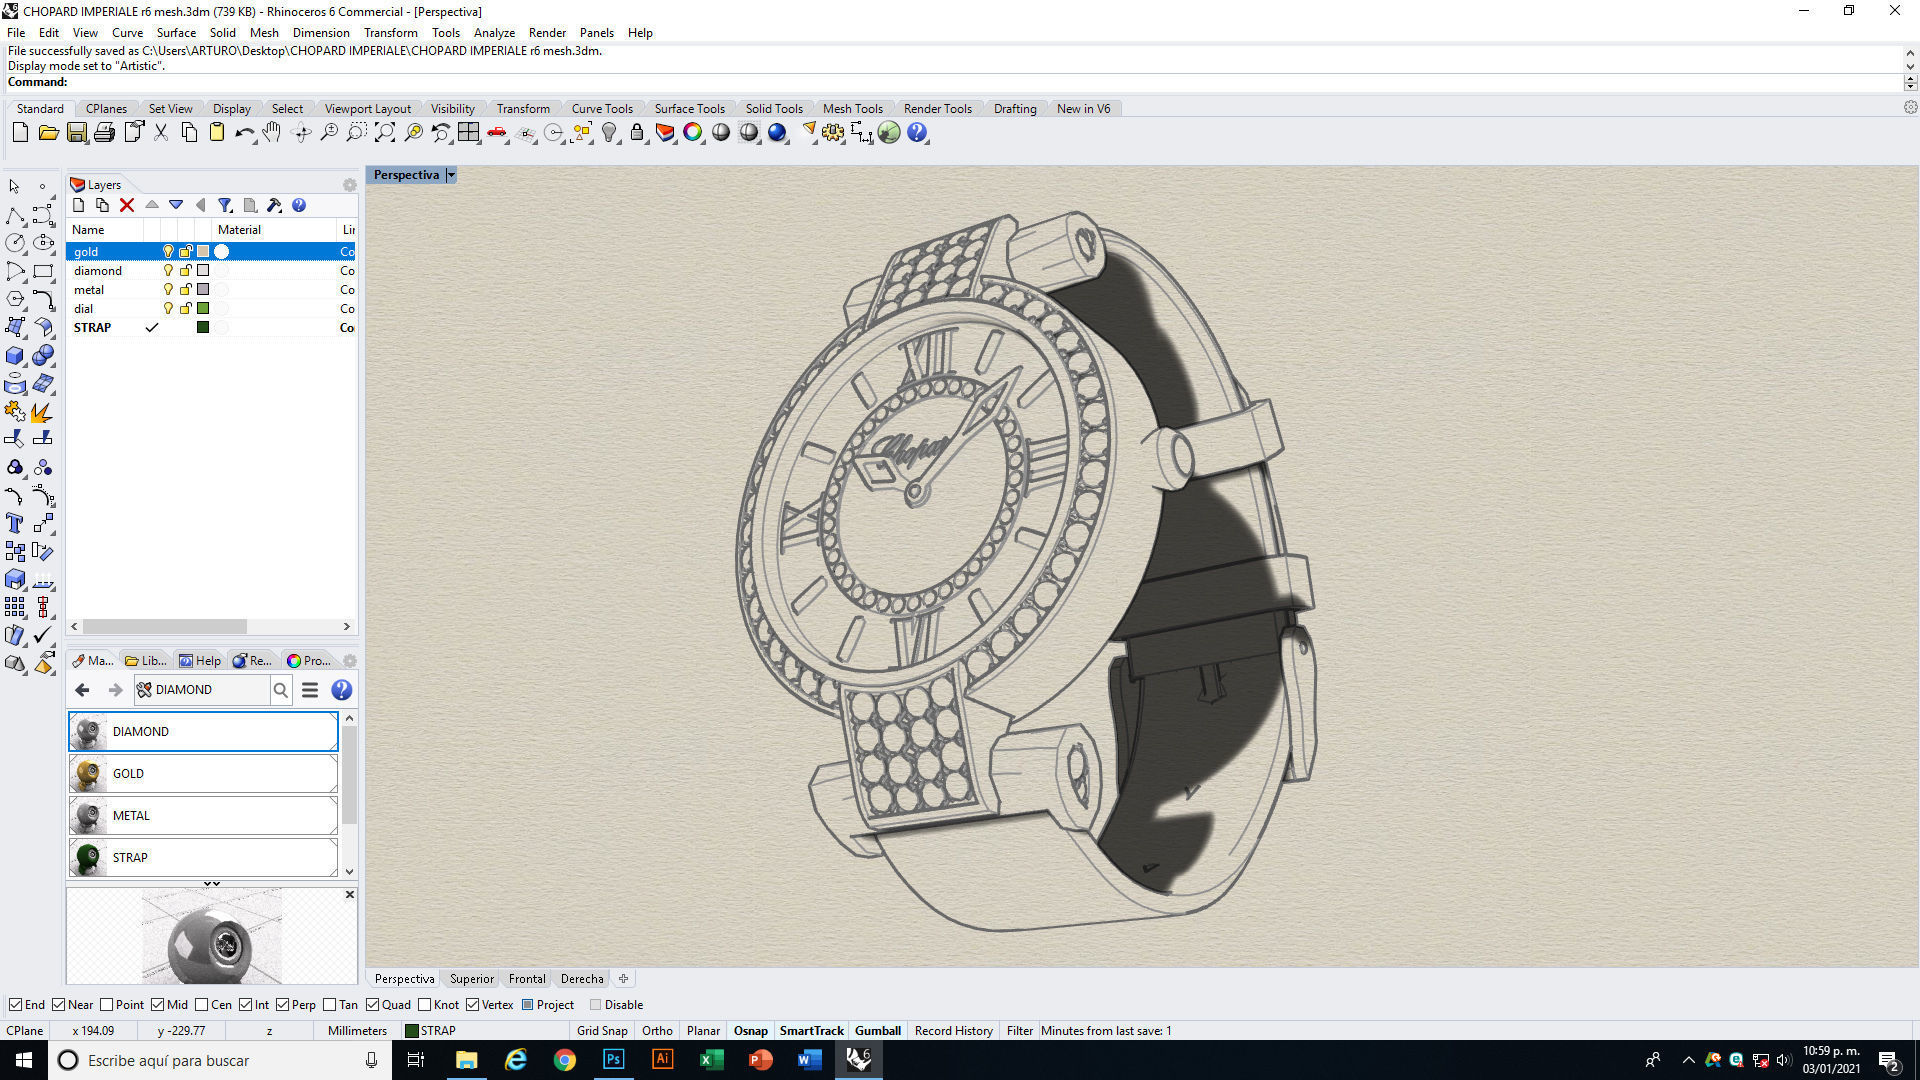This screenshot has height=1080, width=1920.
Task: Click the layer filter funnel icon
Action: click(x=225, y=206)
